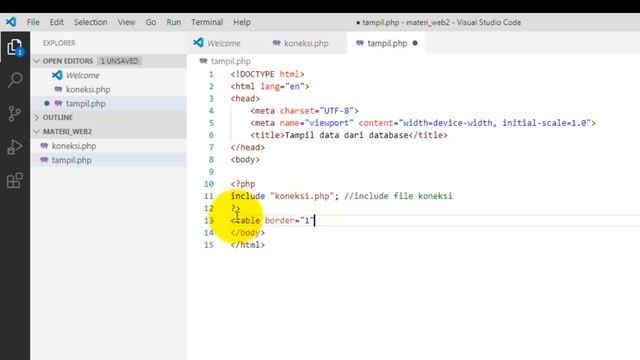Click the comment '//include file koneksi'
The width and height of the screenshot is (640, 360).
click(398, 196)
